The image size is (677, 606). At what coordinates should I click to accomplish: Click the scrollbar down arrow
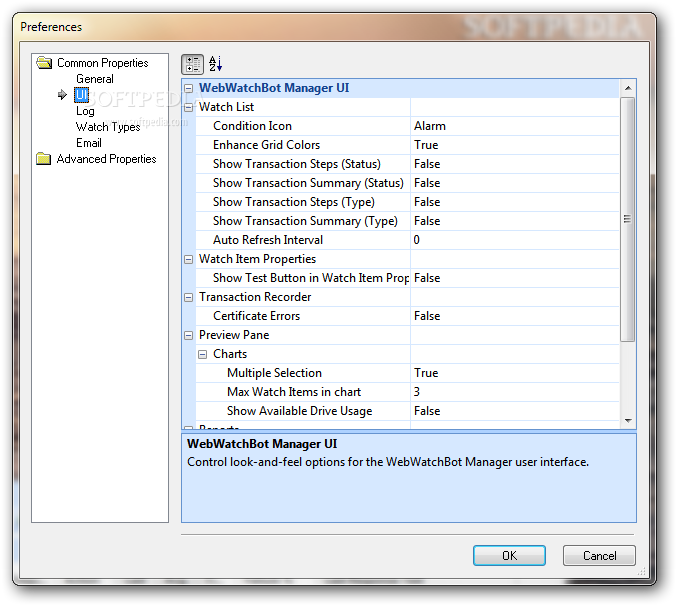coord(628,420)
